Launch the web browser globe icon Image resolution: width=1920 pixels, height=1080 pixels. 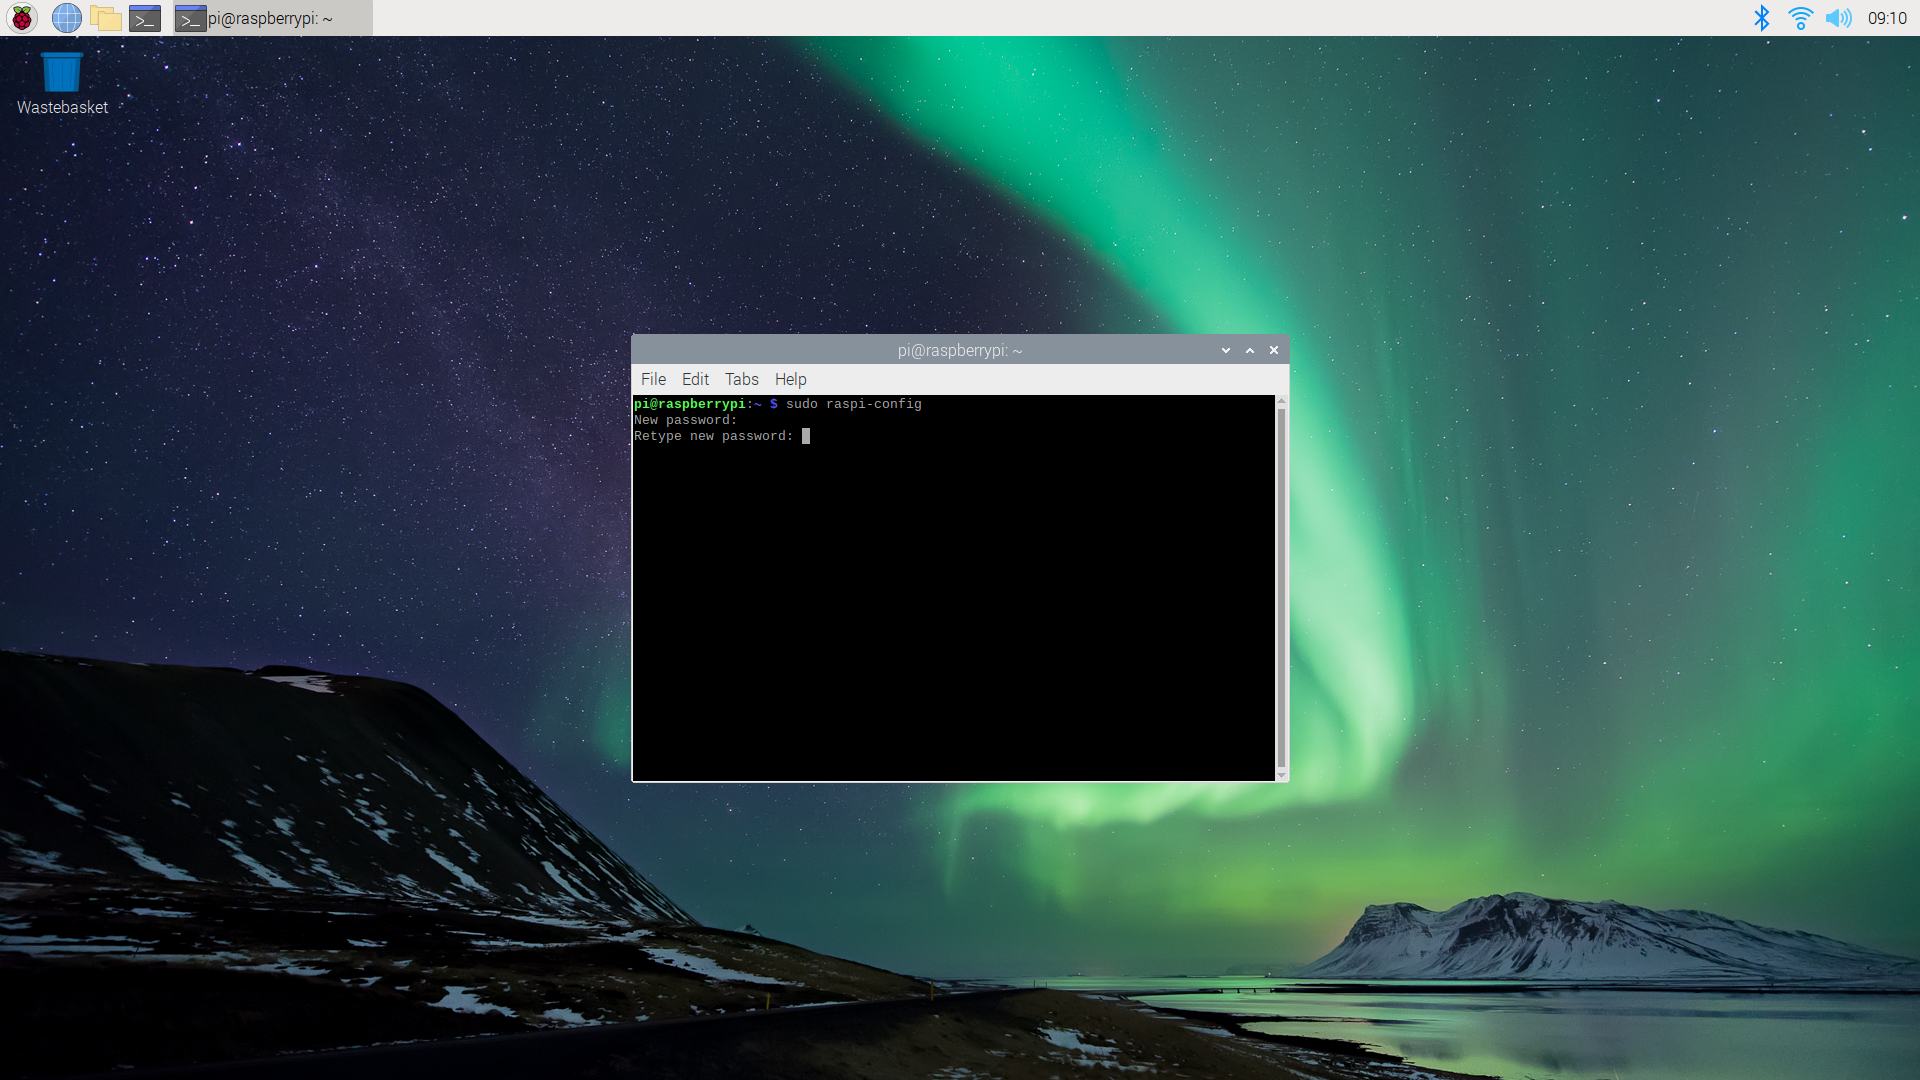[67, 18]
